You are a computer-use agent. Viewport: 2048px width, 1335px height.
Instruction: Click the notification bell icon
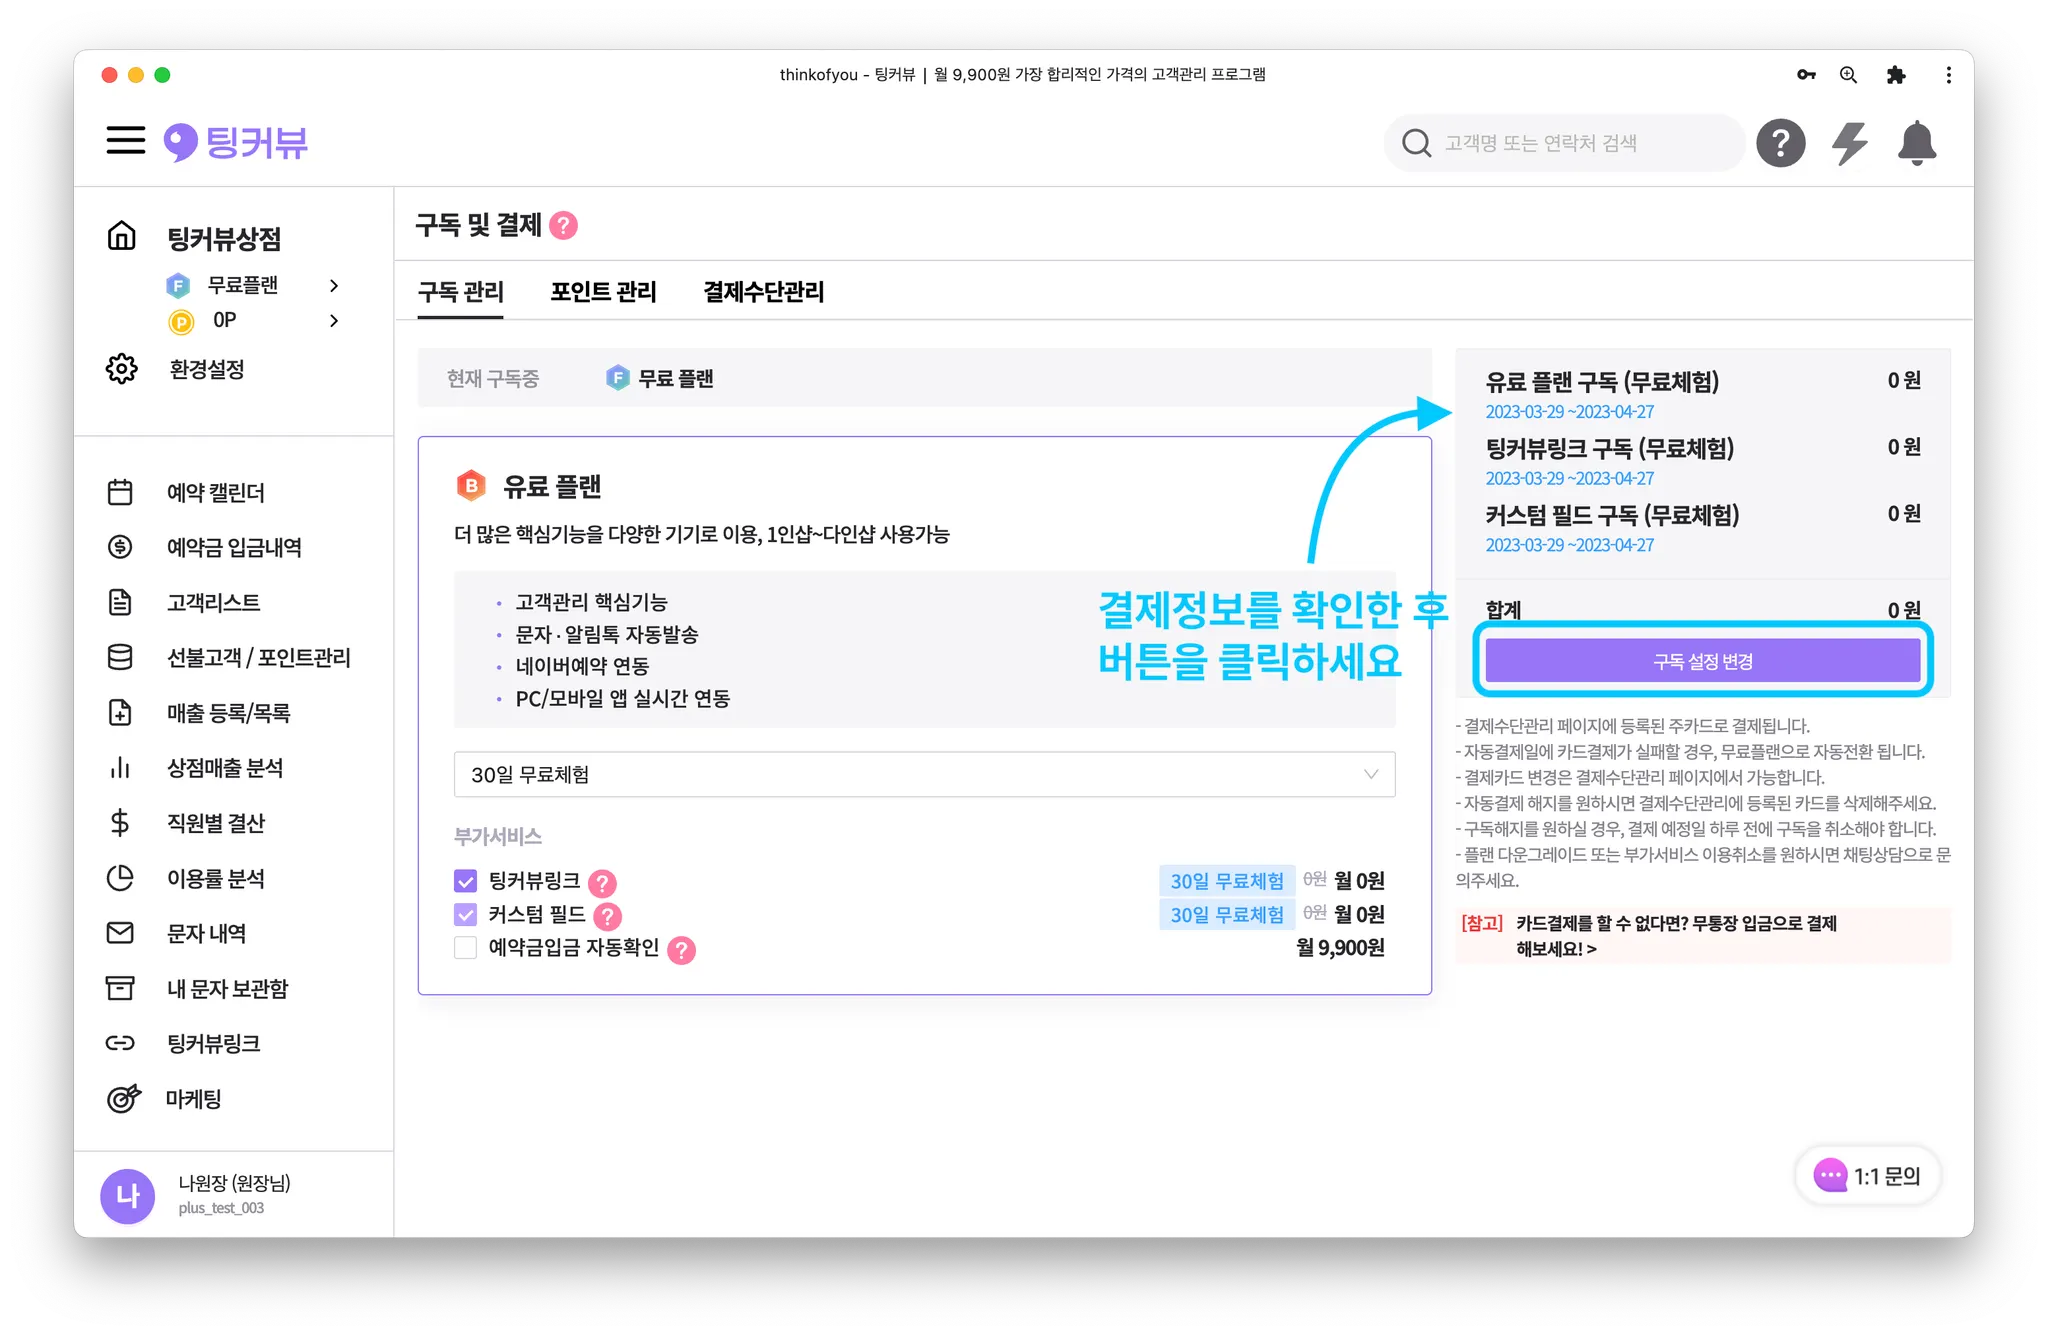click(1916, 143)
